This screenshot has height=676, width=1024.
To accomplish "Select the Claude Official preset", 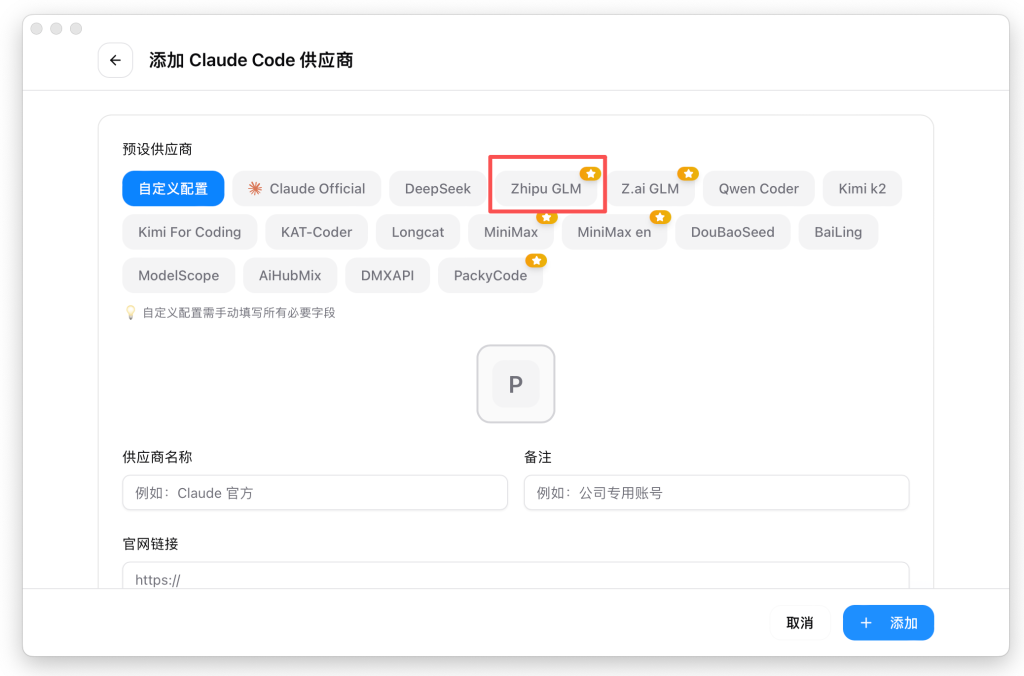I will click(307, 189).
